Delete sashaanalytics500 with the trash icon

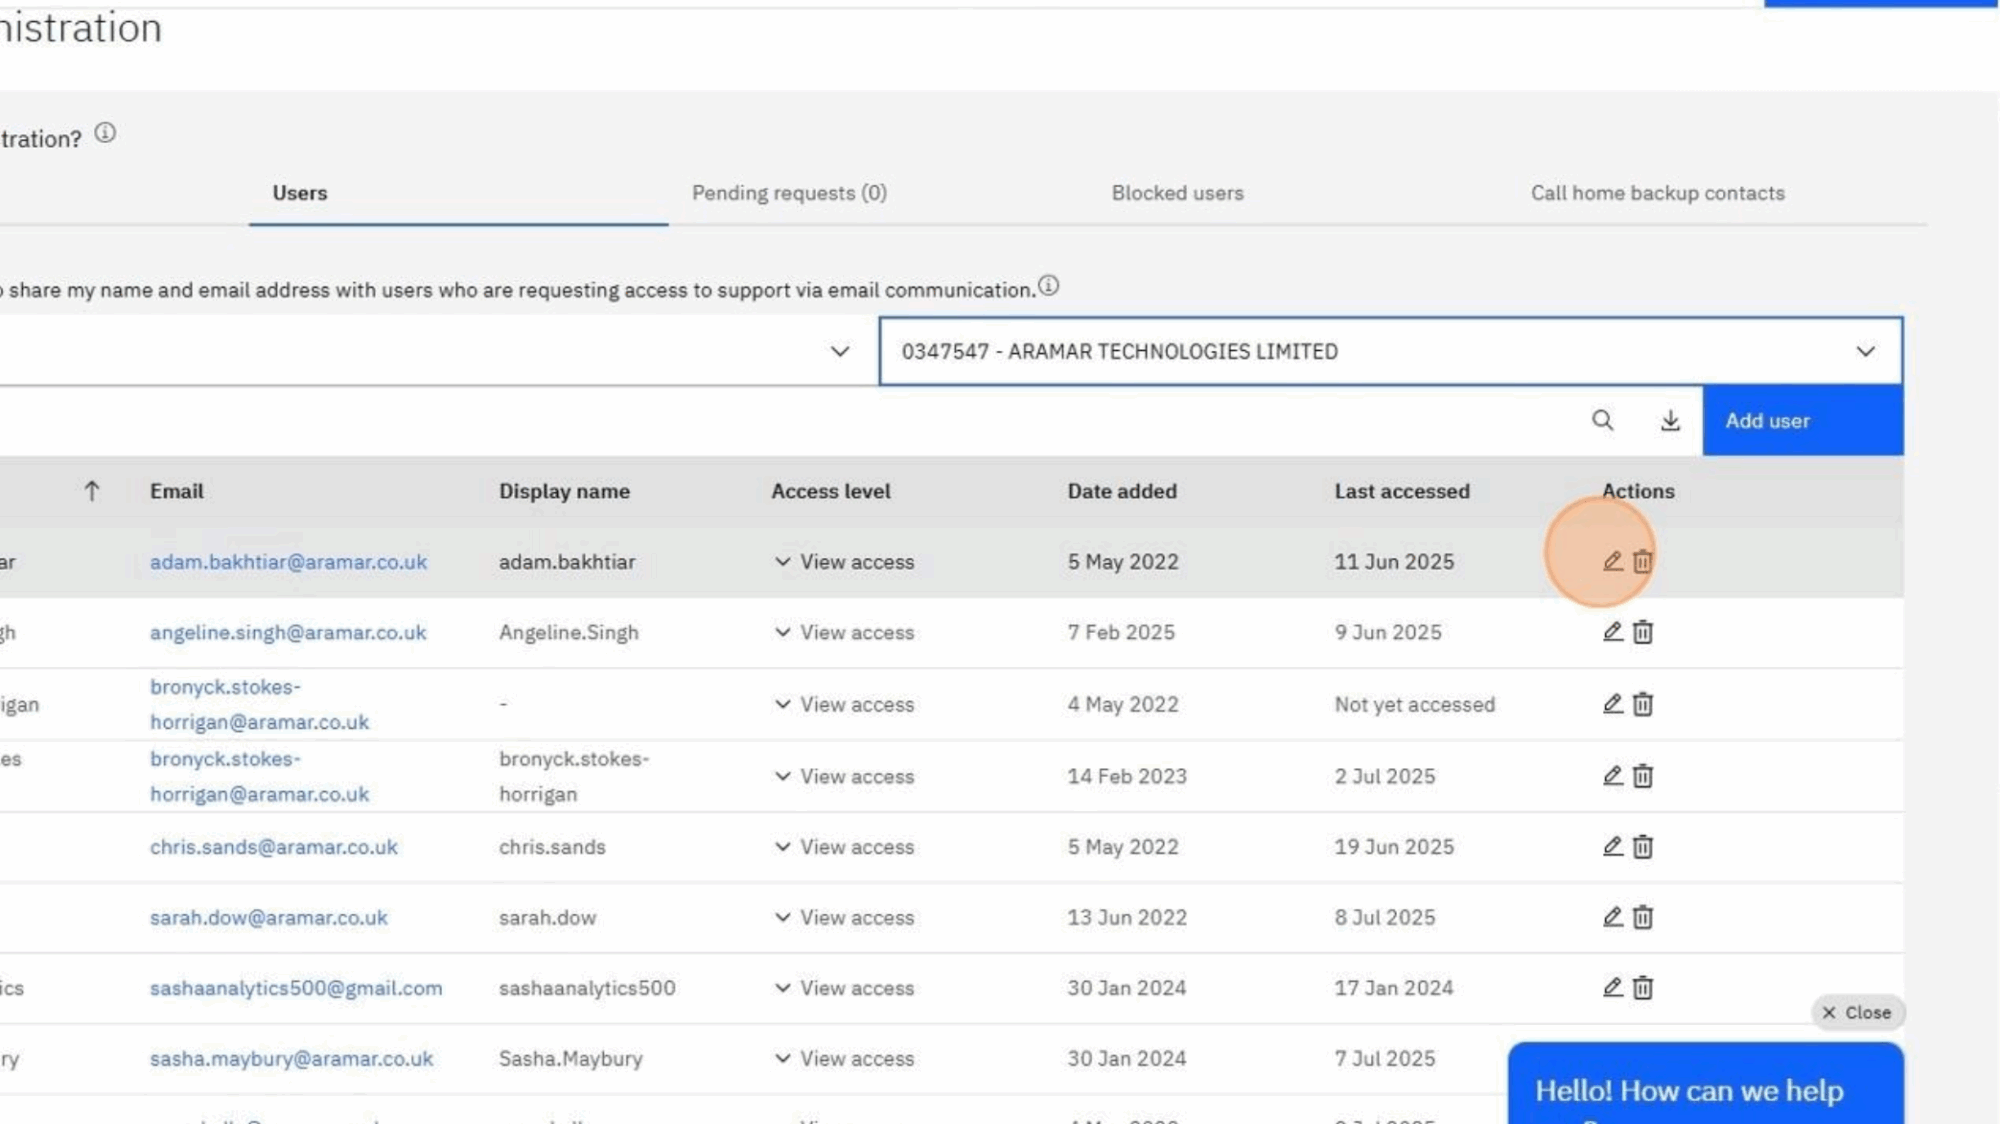click(x=1643, y=987)
